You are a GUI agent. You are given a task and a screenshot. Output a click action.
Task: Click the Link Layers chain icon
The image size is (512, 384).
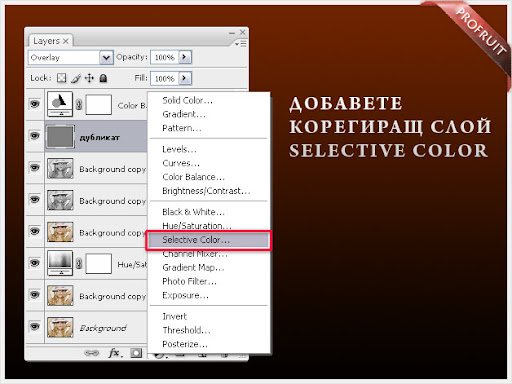coord(92,353)
